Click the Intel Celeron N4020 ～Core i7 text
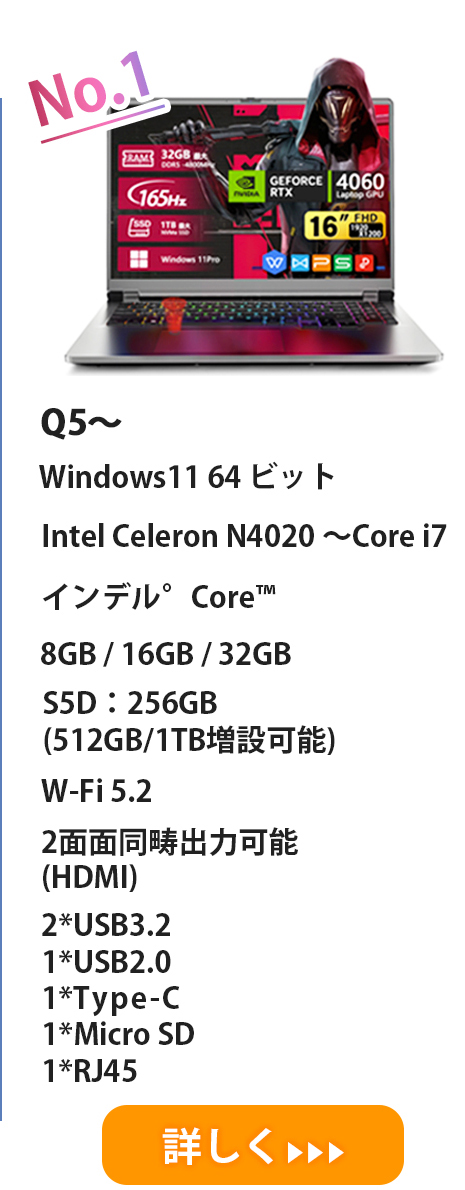The image size is (465, 1190). point(243,537)
